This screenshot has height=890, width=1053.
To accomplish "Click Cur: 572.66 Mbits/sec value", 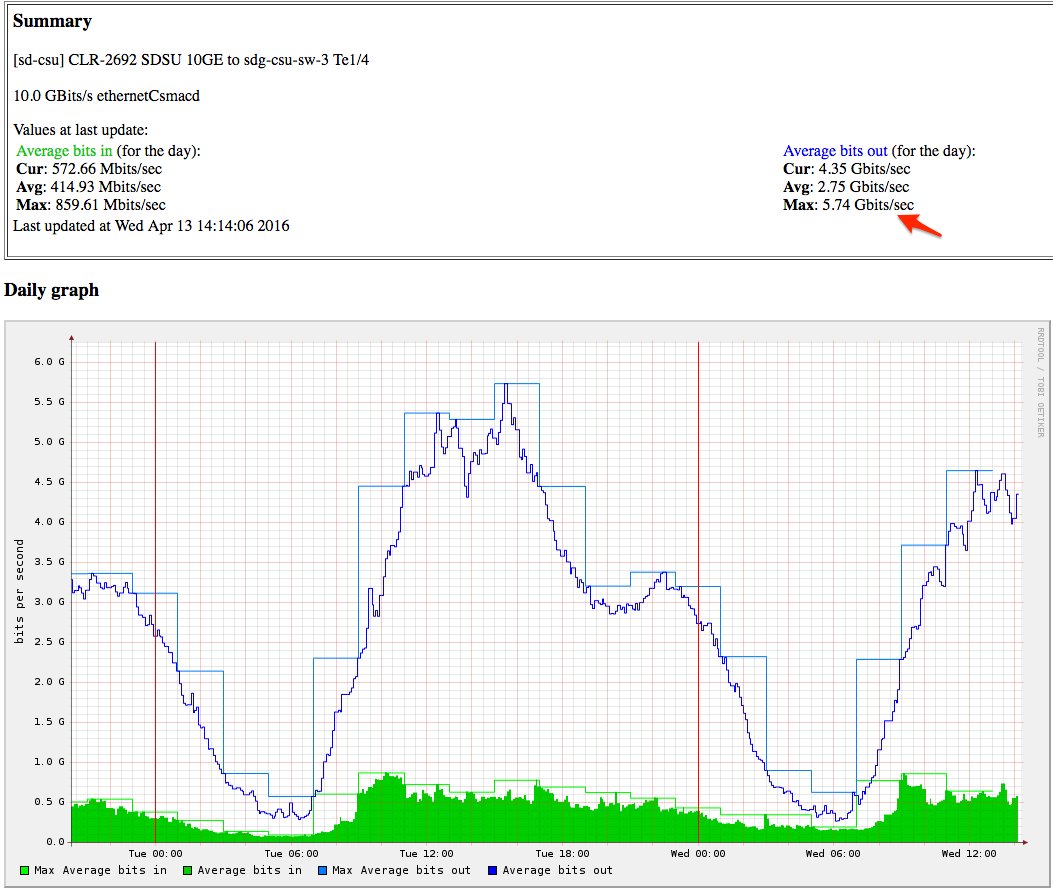I will click(89, 169).
